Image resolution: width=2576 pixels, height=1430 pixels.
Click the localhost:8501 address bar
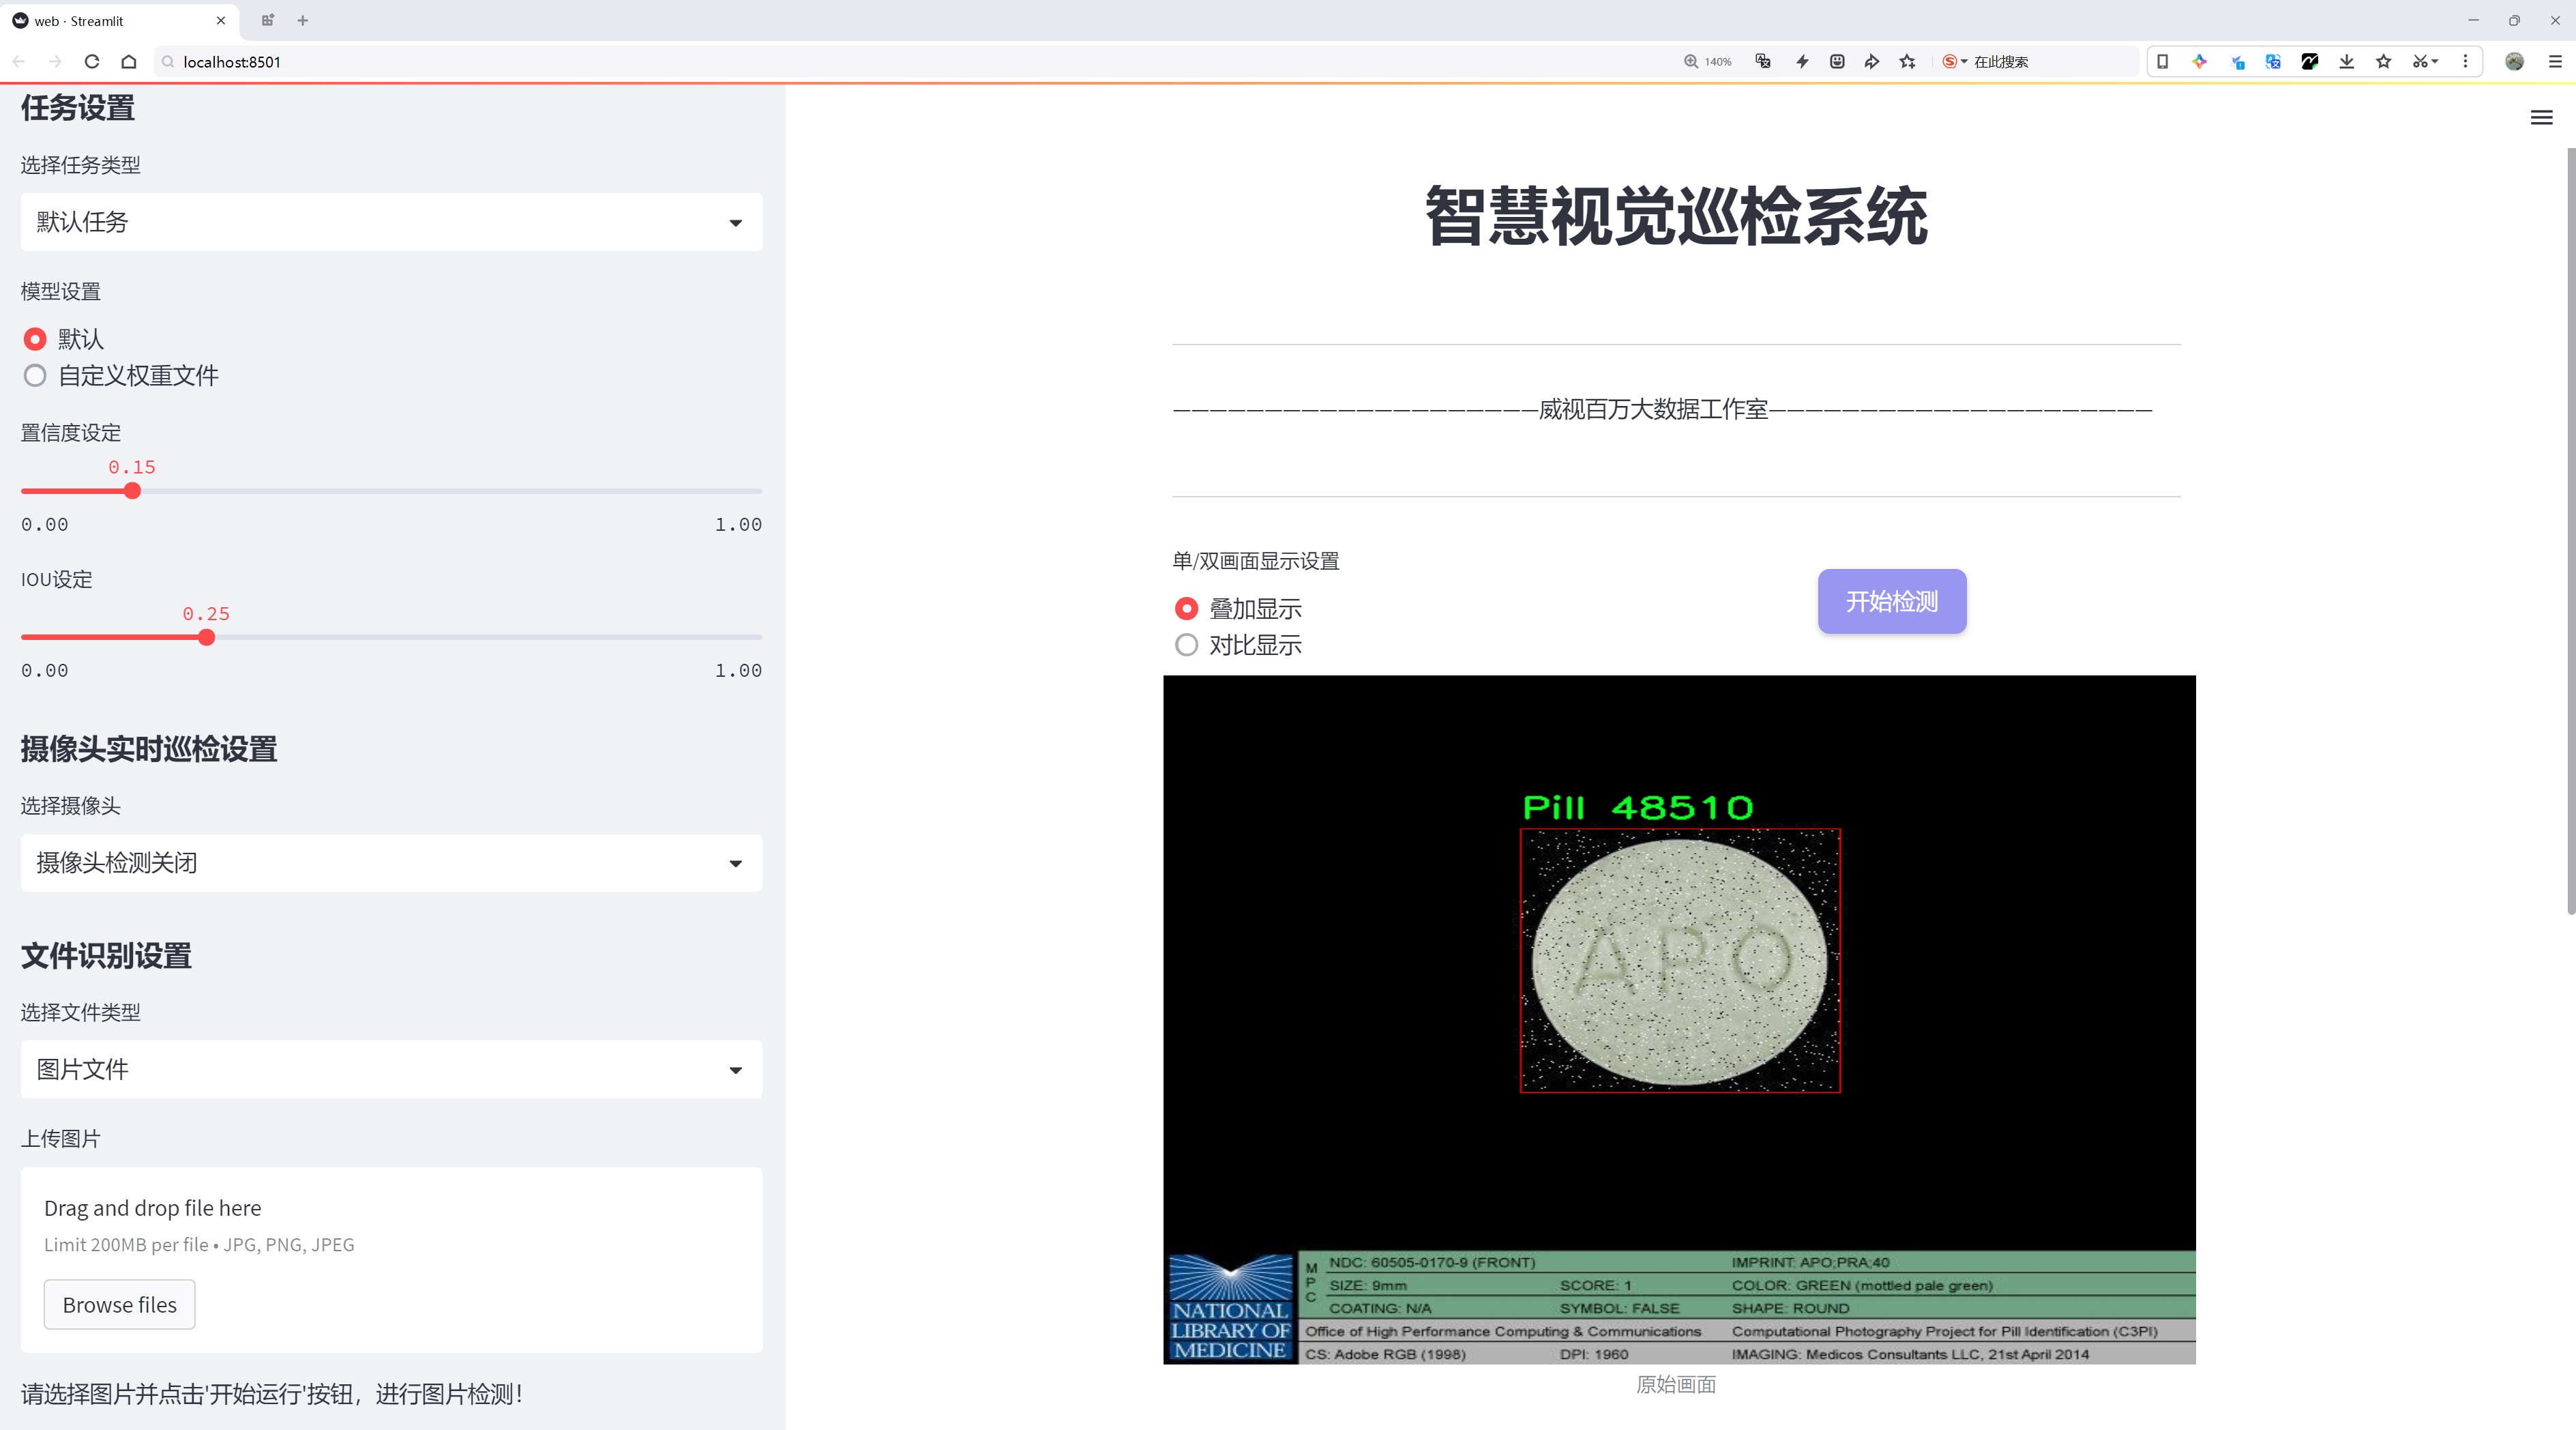pos(900,62)
